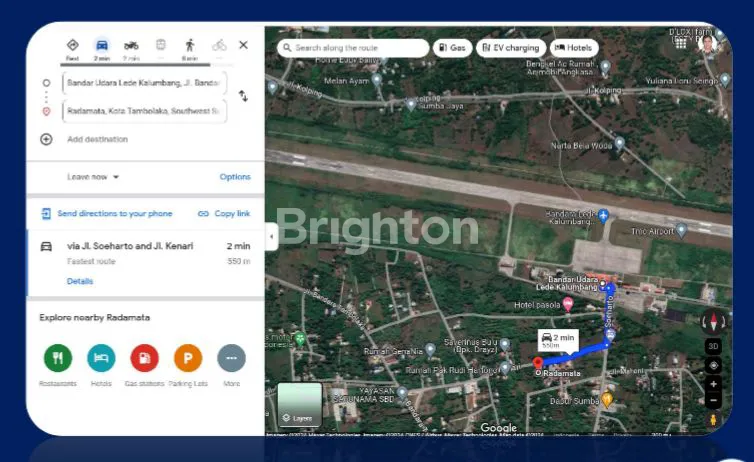Collapse the side panel with arrow
The height and width of the screenshot is (462, 754).
[270, 236]
